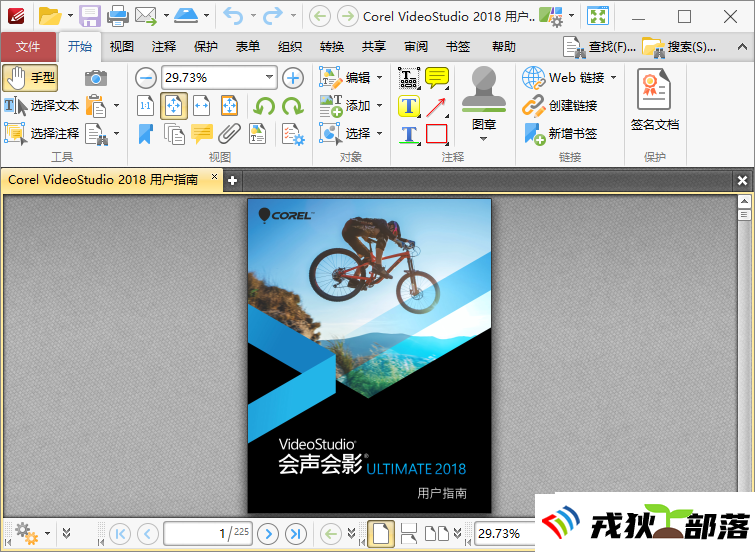Click the zoom out minus button
755x552 pixels.
[146, 78]
